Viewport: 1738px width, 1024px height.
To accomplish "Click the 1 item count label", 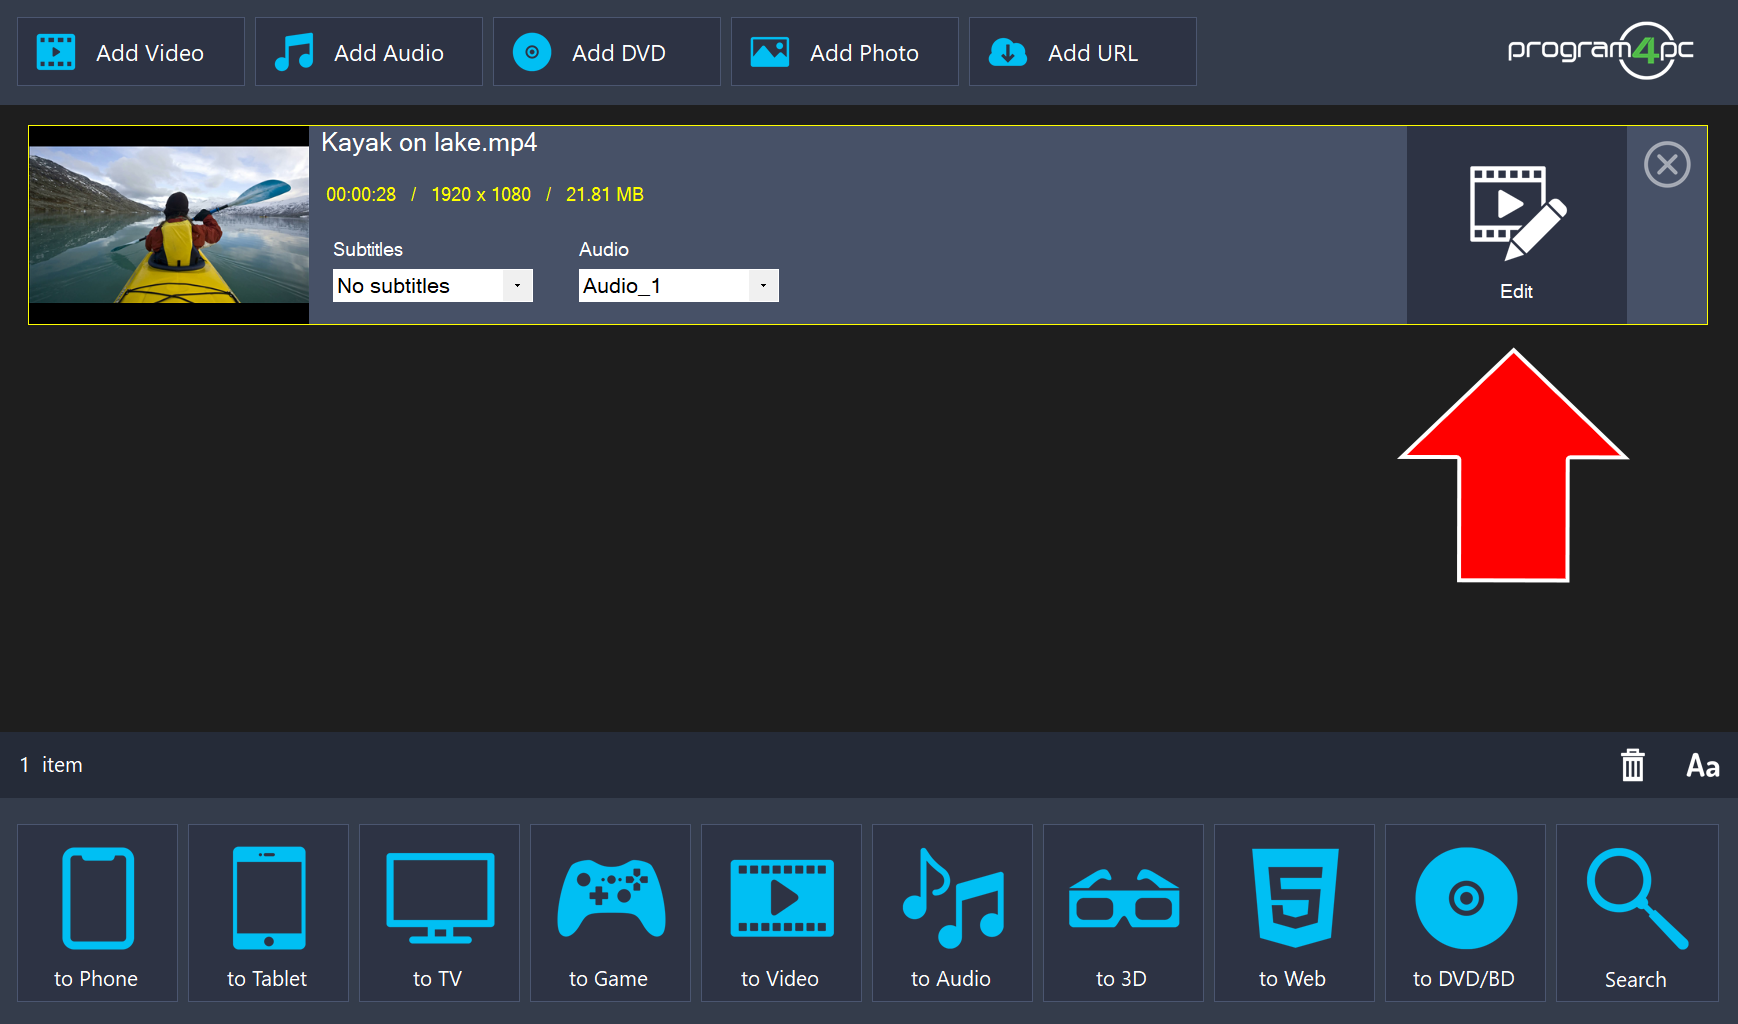I will [51, 765].
